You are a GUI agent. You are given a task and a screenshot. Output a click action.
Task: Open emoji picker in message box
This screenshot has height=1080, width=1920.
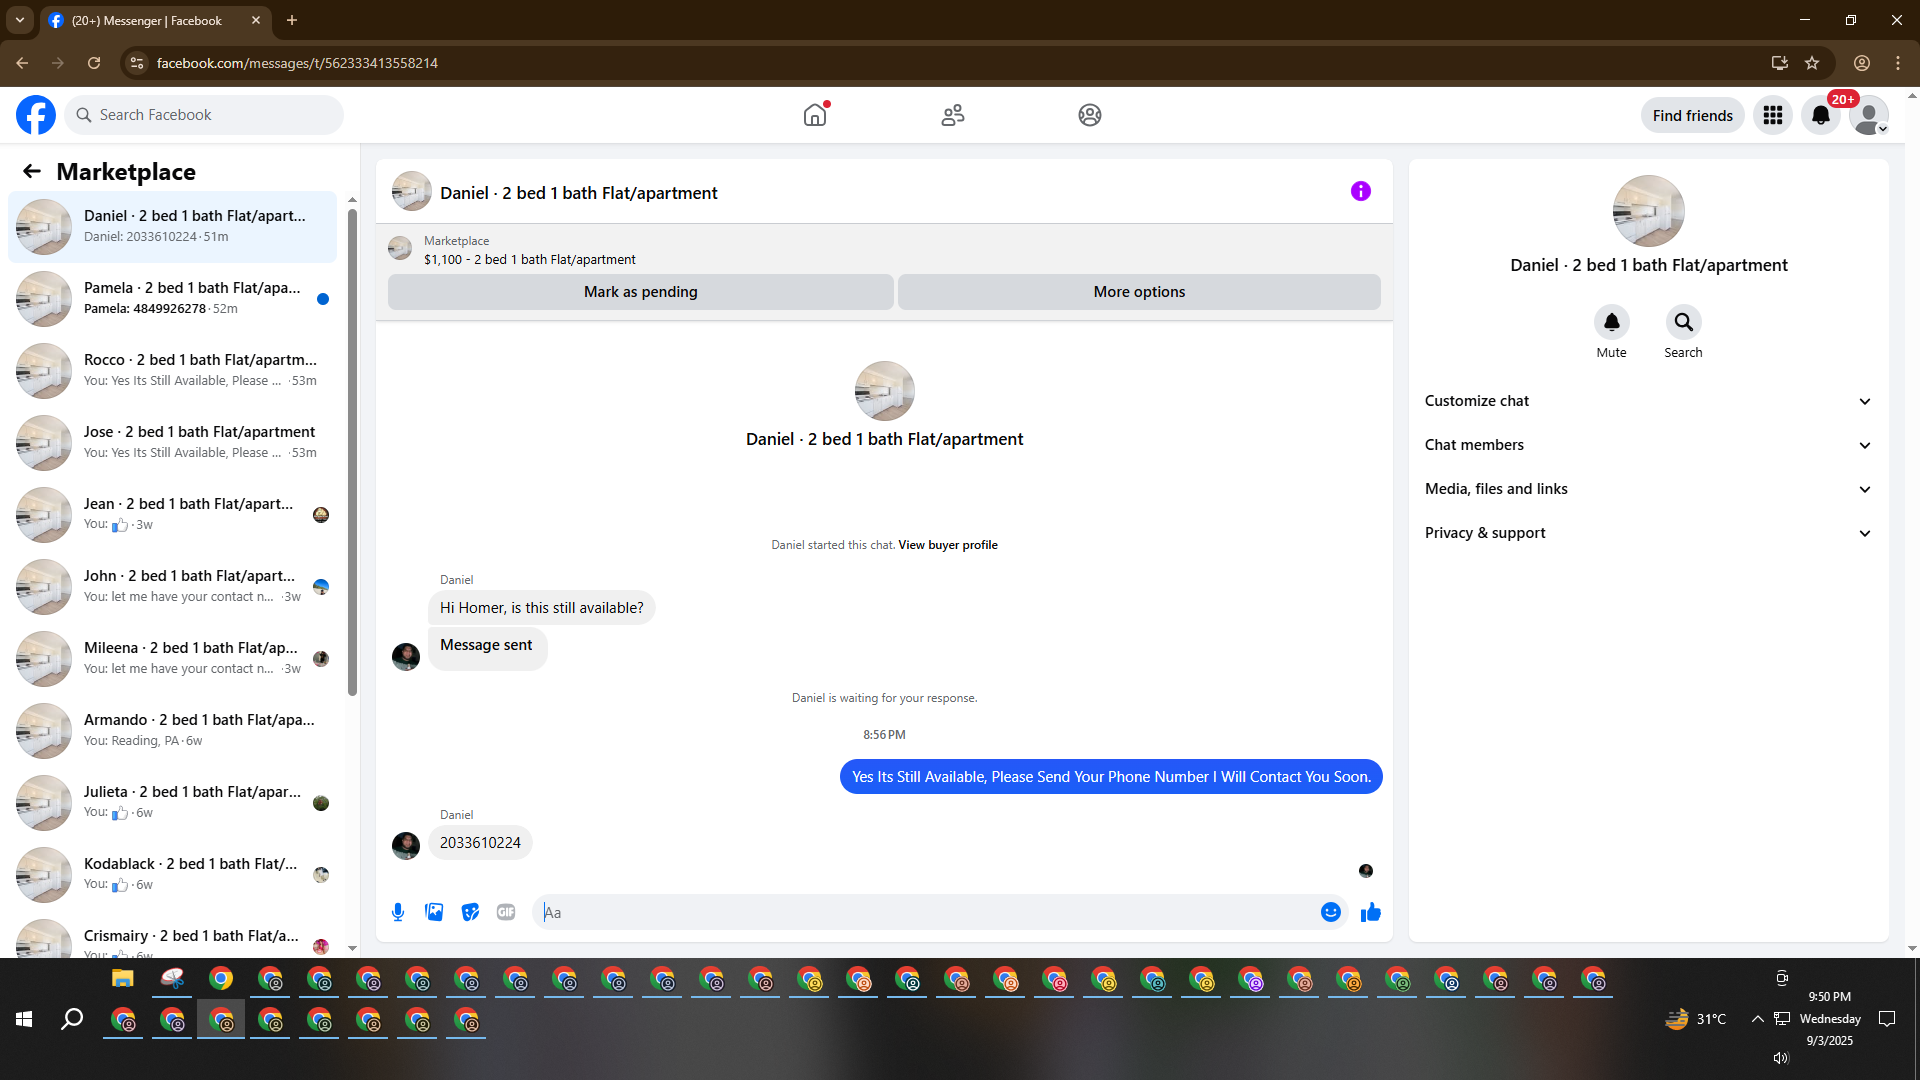click(1330, 912)
